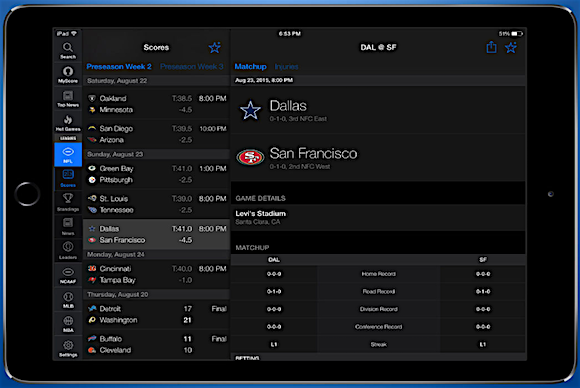The image size is (580, 388).
Task: Open Settings gear in sidebar
Action: point(68,348)
